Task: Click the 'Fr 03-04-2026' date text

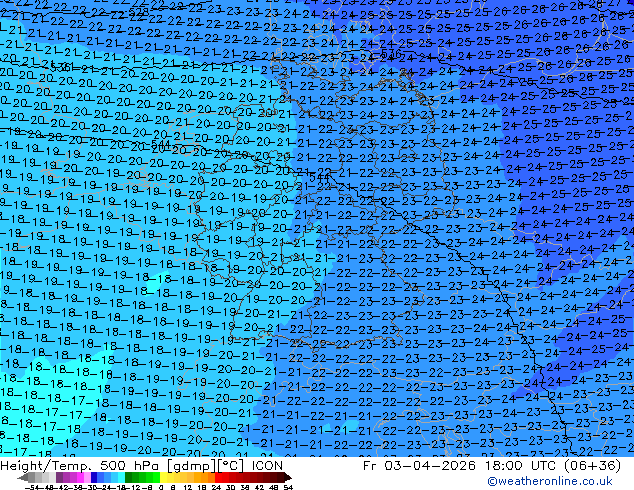Action: coord(419,465)
